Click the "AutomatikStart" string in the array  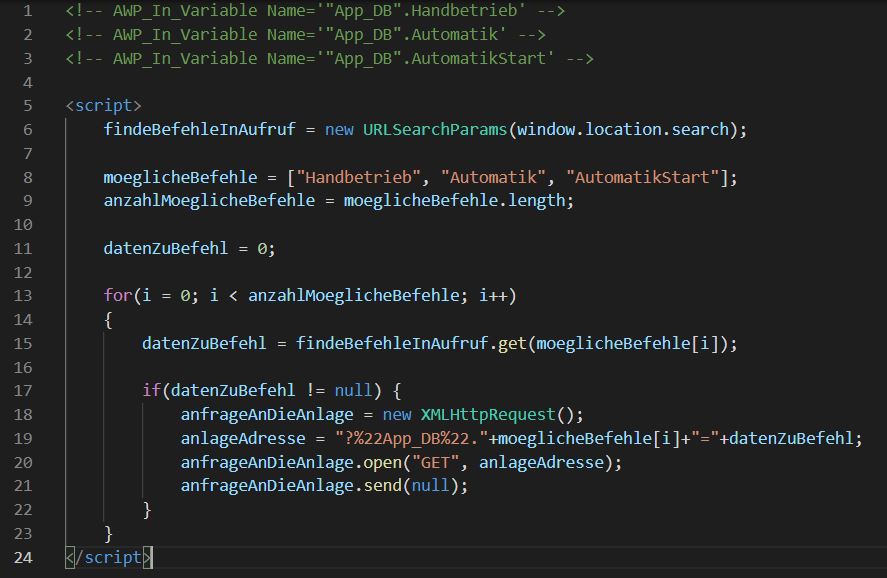click(643, 177)
